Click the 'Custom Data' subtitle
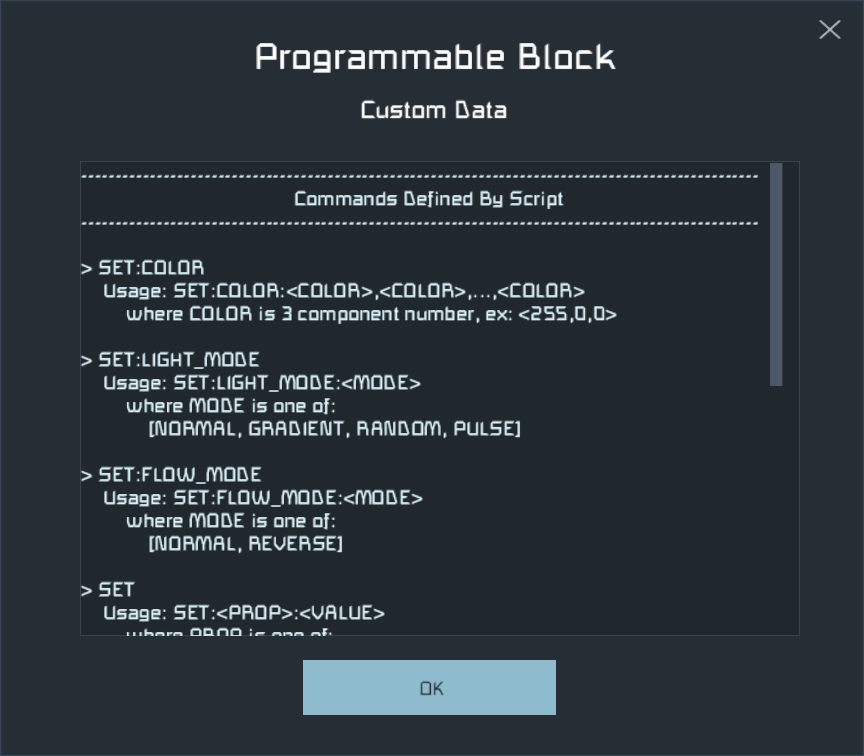This screenshot has height=756, width=864. [434, 110]
